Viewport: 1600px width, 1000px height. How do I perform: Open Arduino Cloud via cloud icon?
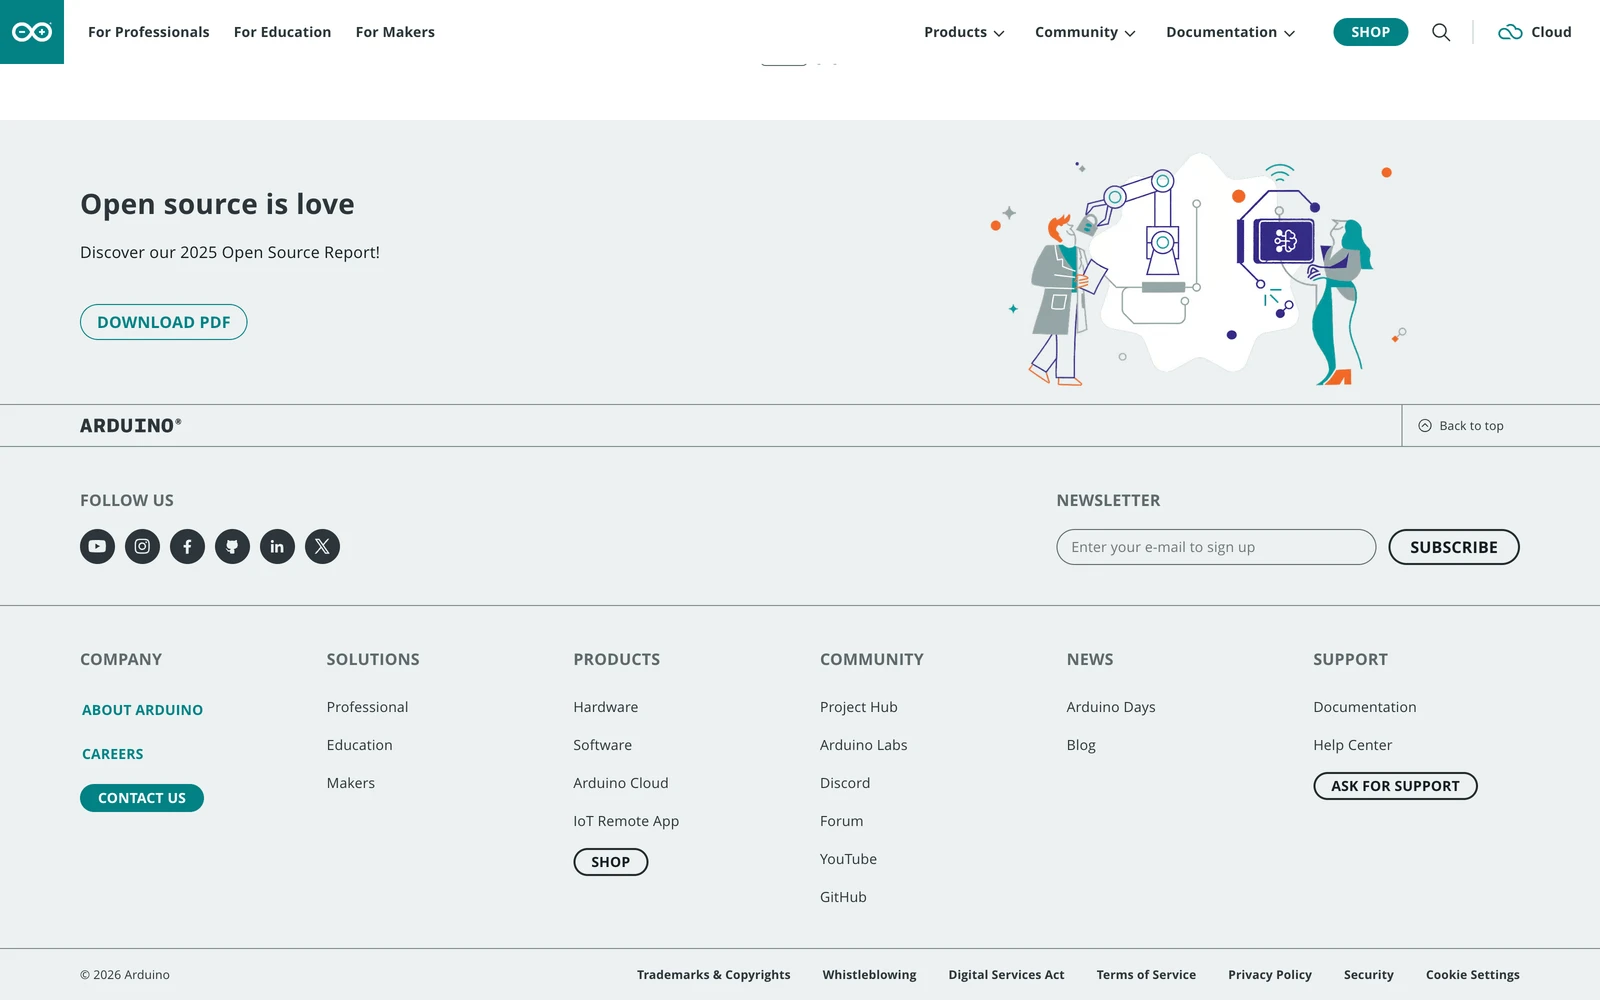[1510, 32]
